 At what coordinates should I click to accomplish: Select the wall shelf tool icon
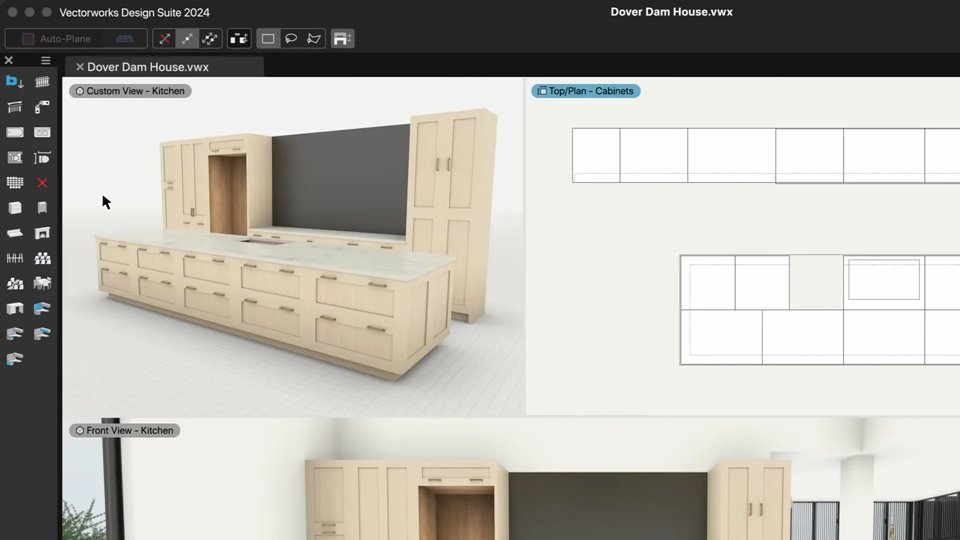(x=15, y=233)
